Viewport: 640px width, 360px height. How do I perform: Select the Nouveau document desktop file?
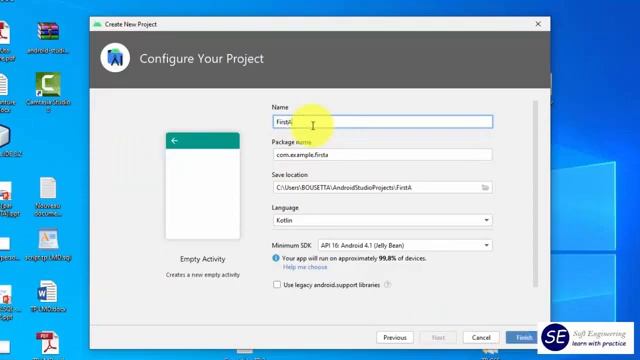point(48,197)
